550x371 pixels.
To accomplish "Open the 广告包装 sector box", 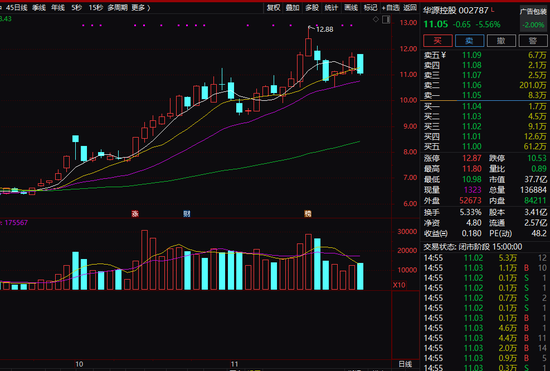I will (x=533, y=19).
